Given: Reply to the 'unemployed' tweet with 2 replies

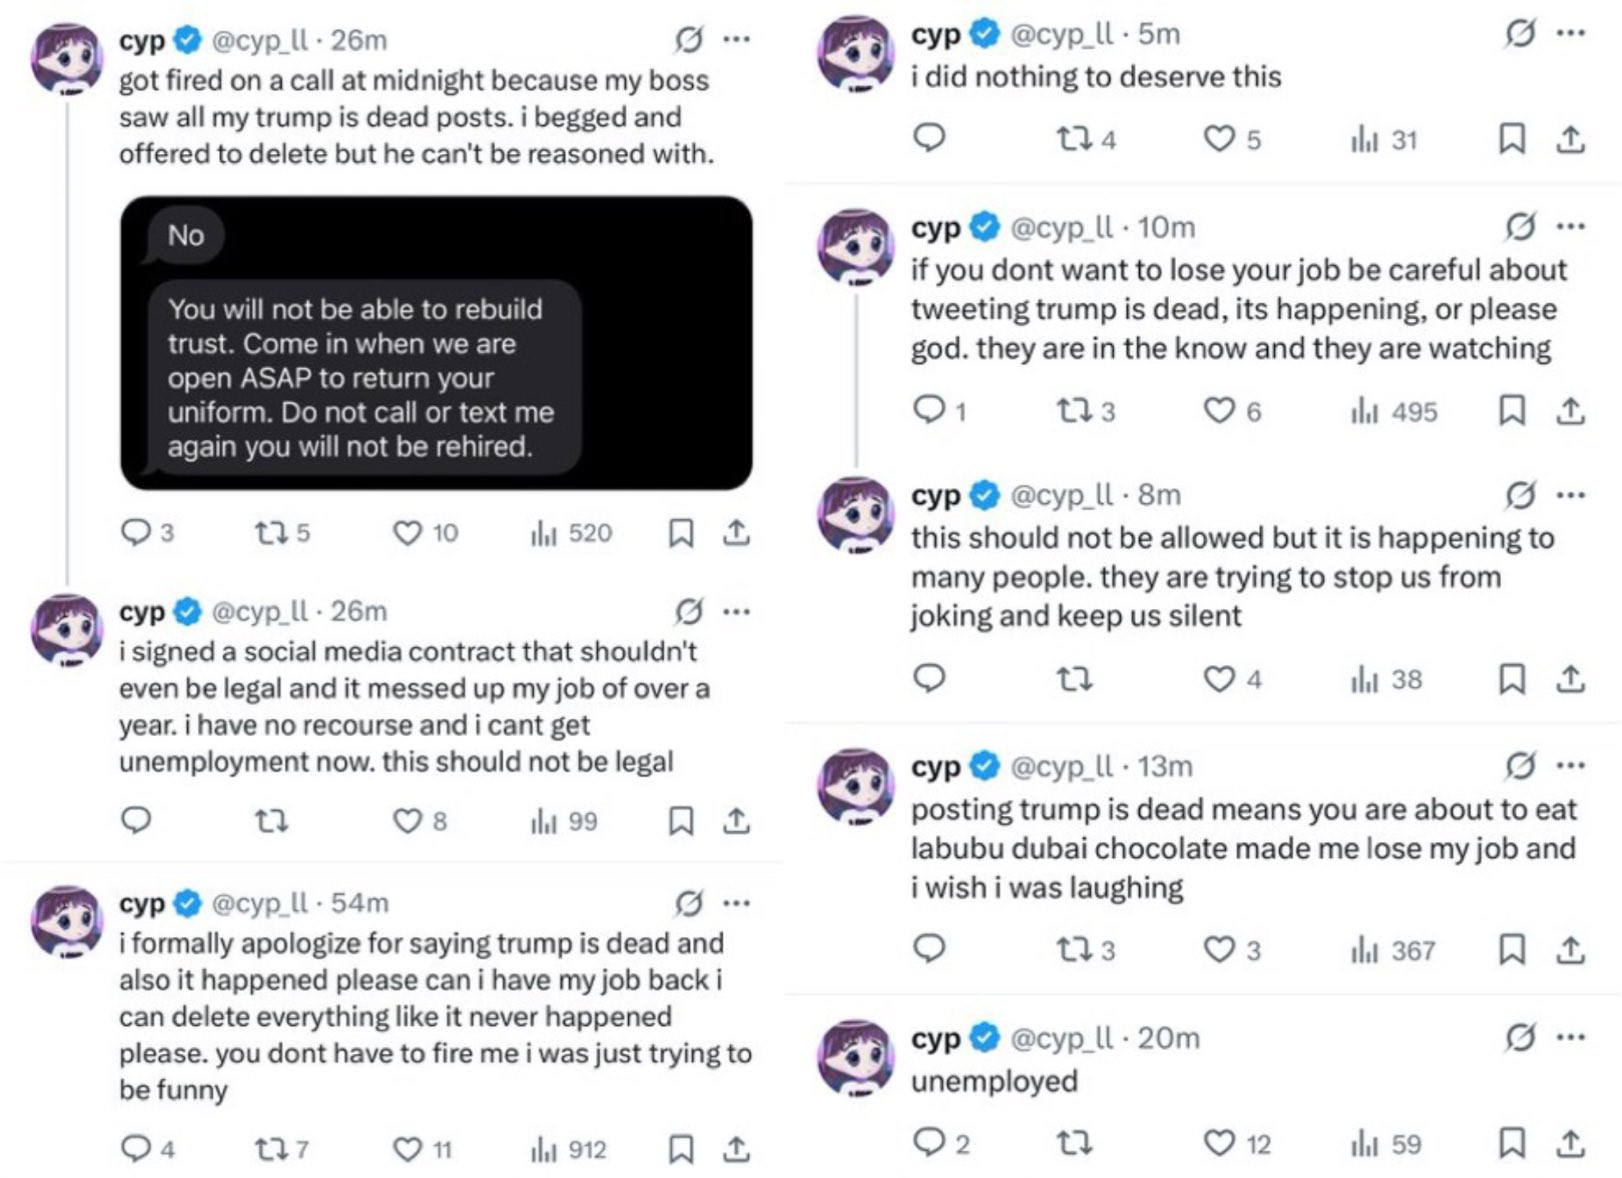Looking at the screenshot, I should coord(942,1143).
